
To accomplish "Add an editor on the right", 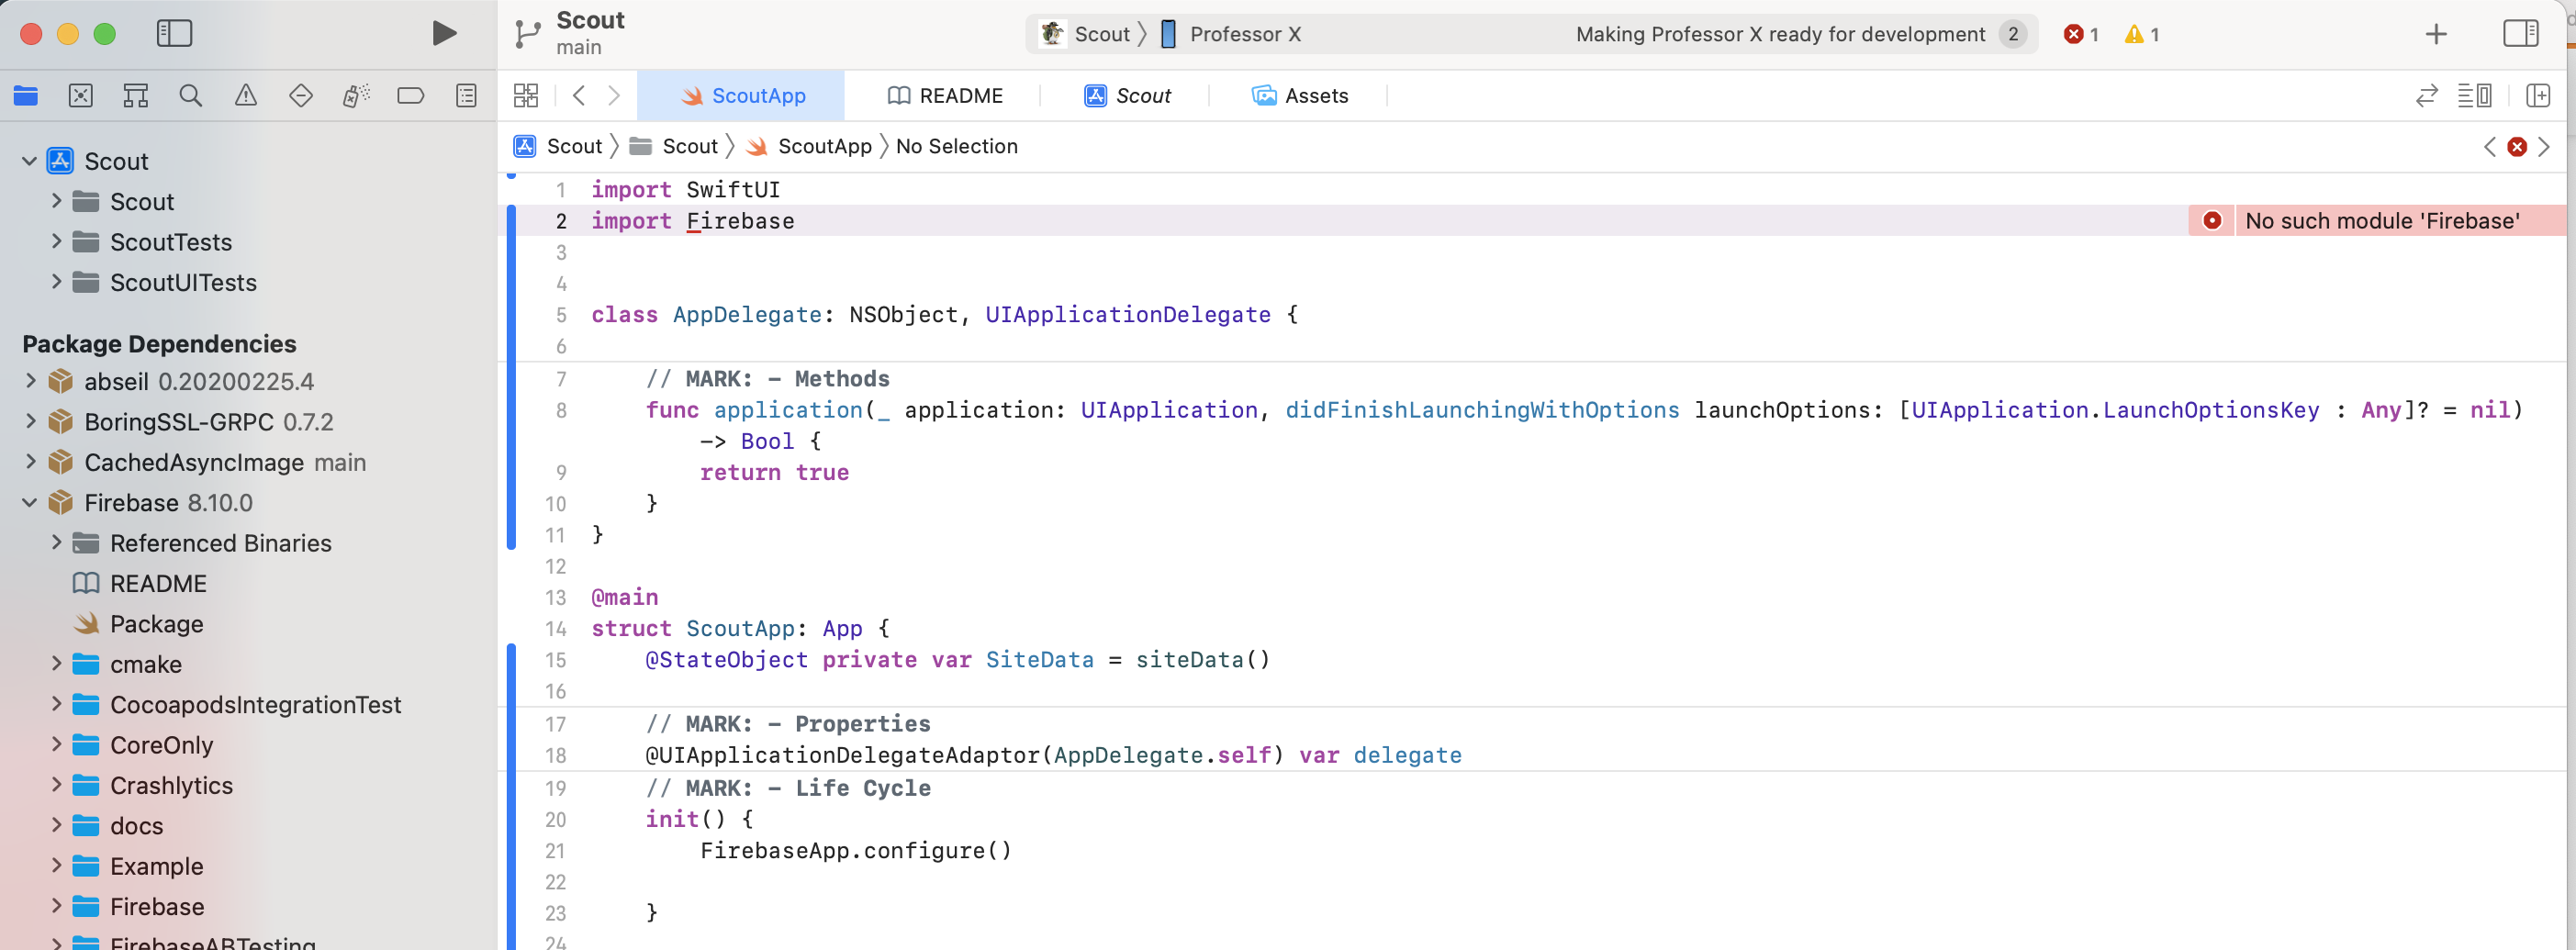I will (x=2538, y=96).
